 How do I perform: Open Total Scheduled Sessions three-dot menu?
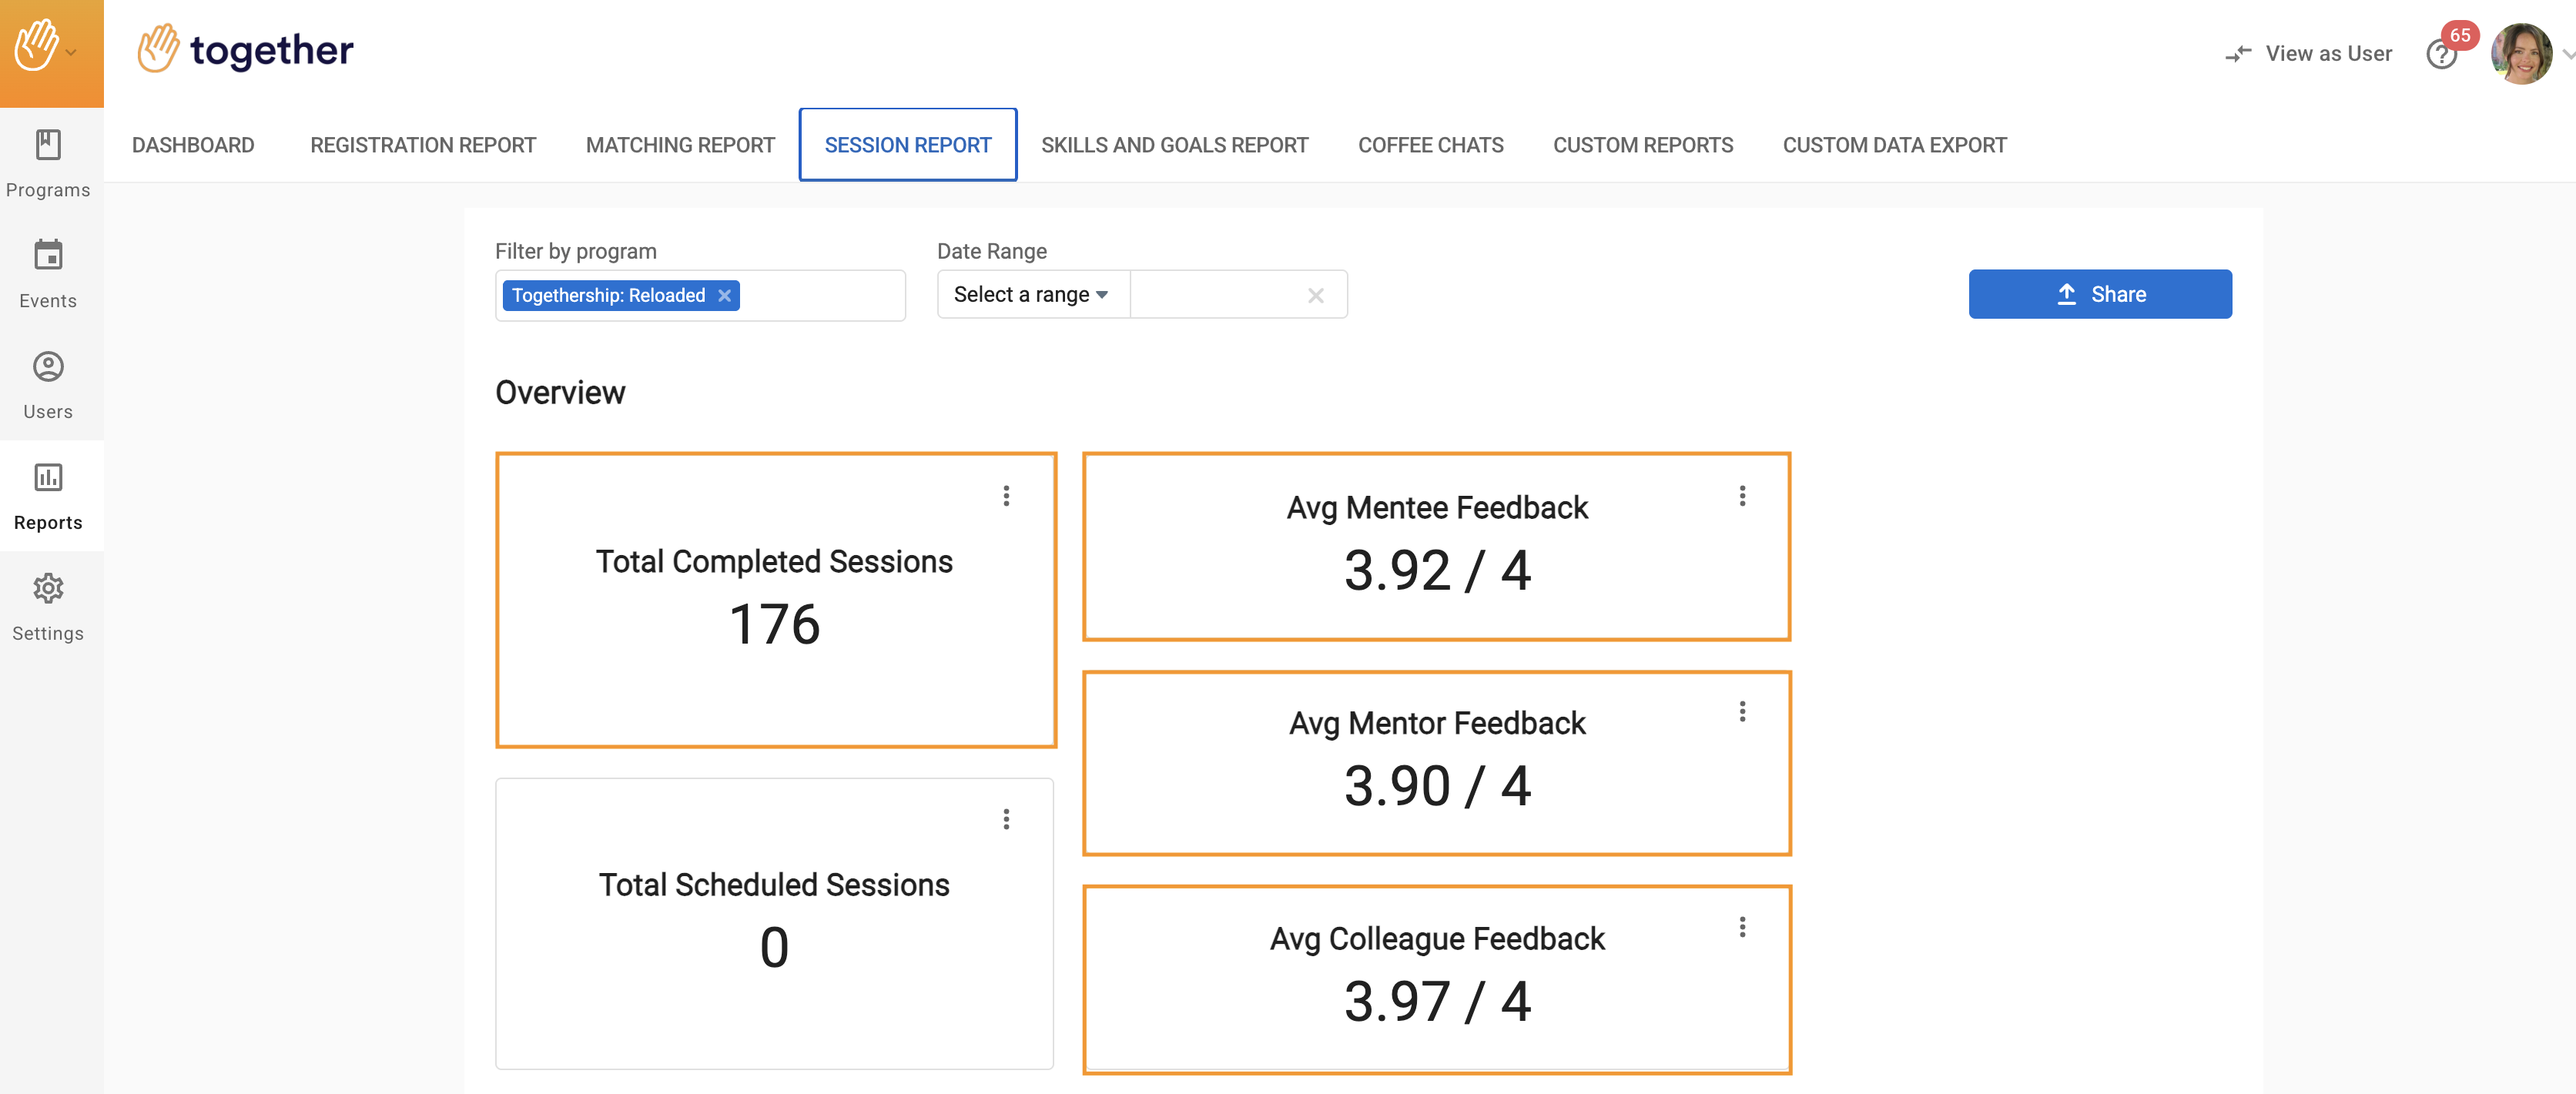1006,820
